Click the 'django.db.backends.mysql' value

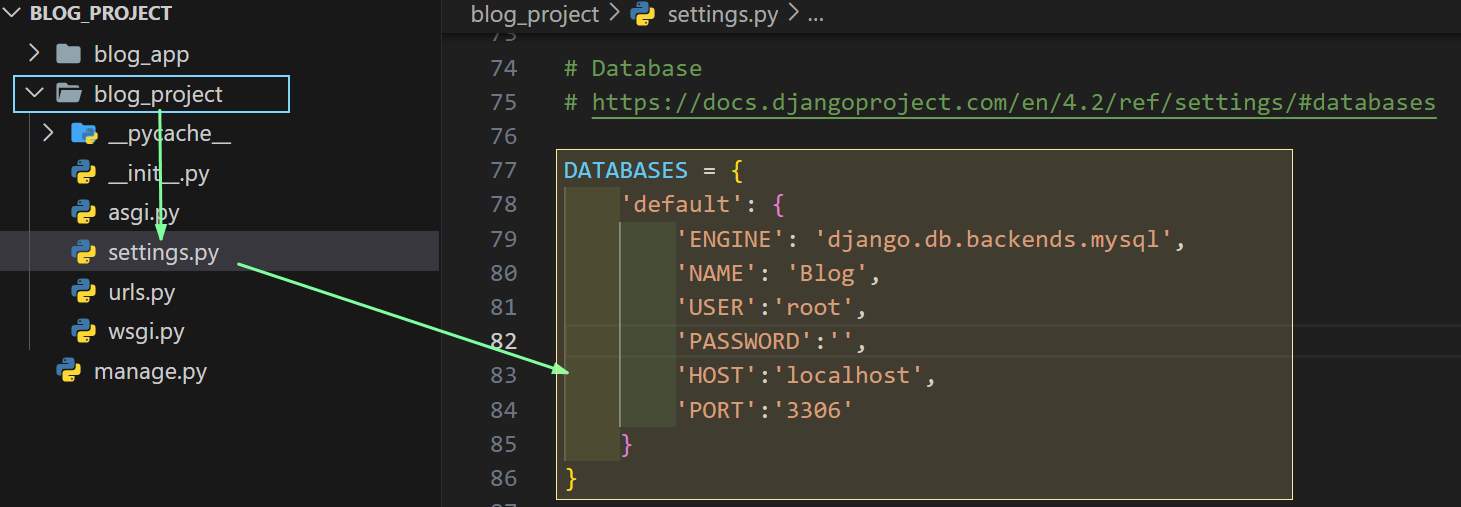pyautogui.click(x=993, y=239)
